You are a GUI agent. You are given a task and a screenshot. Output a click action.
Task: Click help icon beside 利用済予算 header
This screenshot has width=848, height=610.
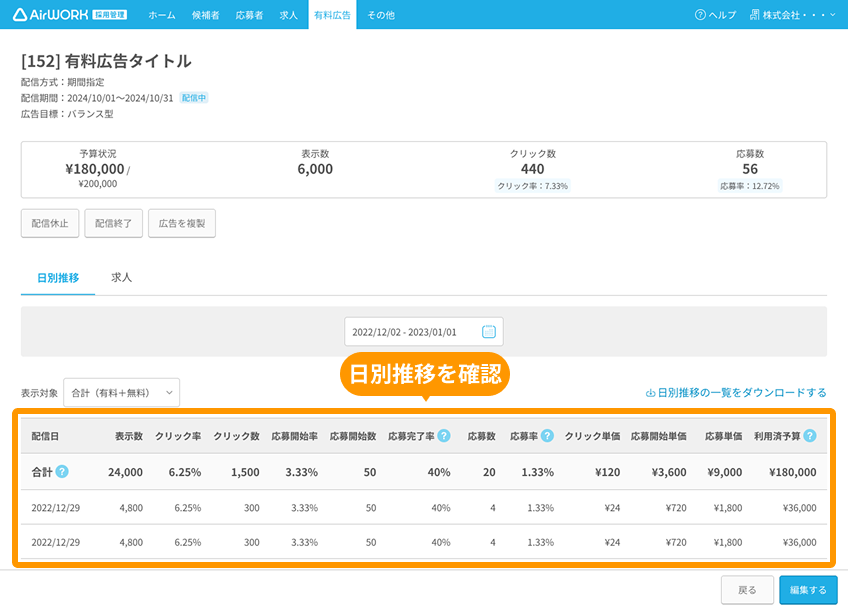(810, 436)
